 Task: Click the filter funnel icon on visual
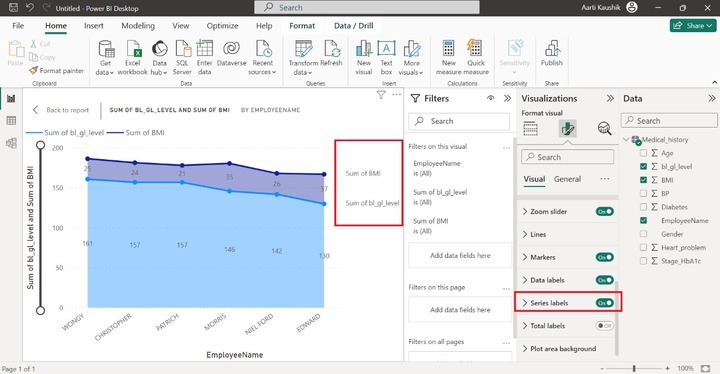[381, 95]
